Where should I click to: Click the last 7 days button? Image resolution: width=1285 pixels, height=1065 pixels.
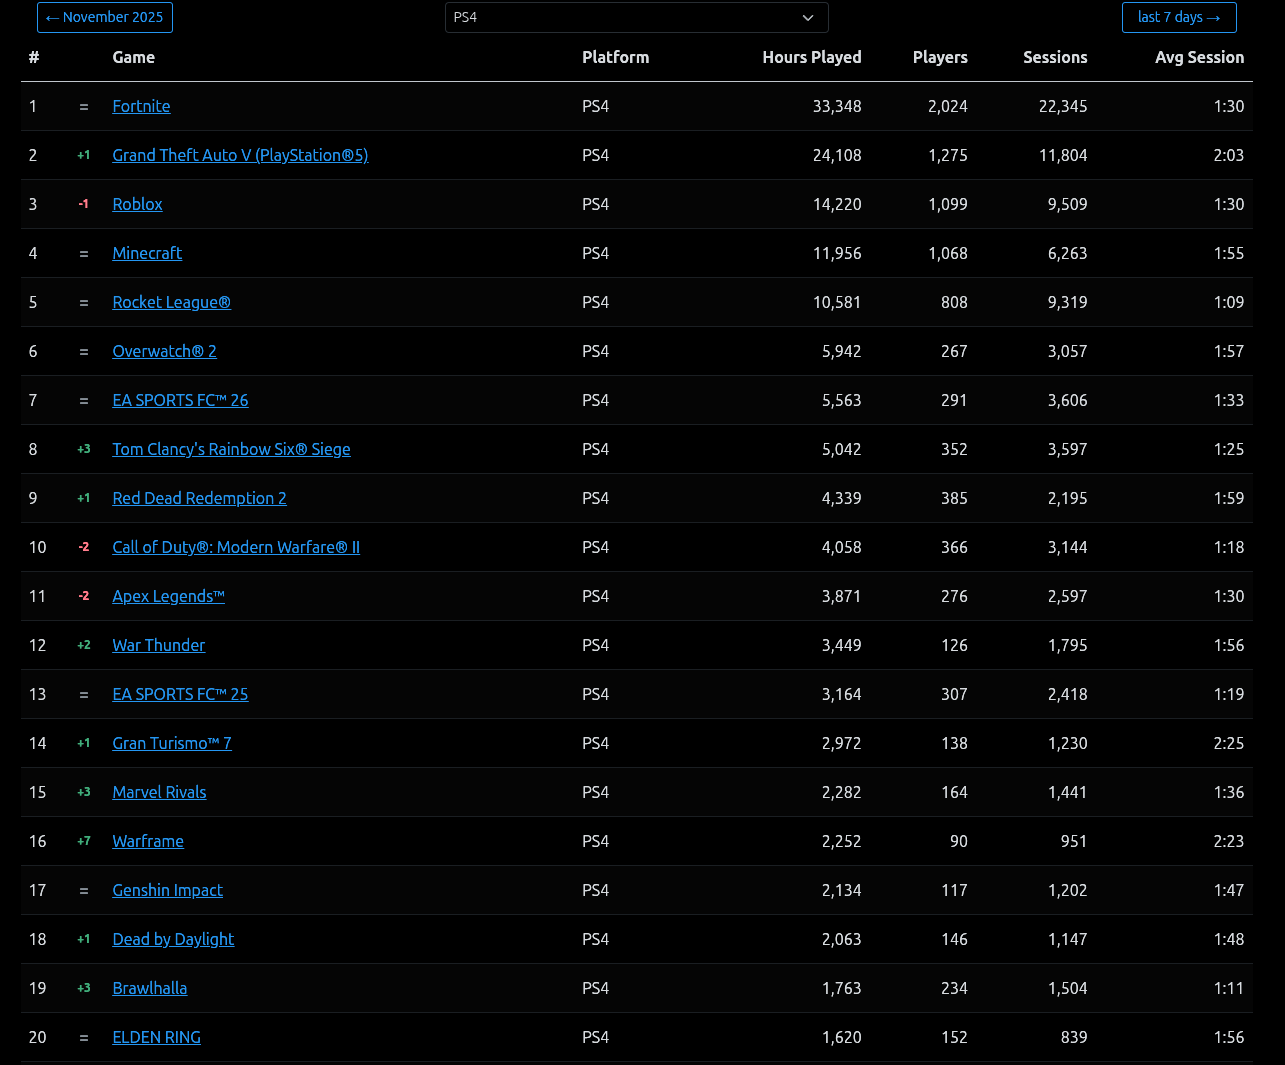[1179, 17]
